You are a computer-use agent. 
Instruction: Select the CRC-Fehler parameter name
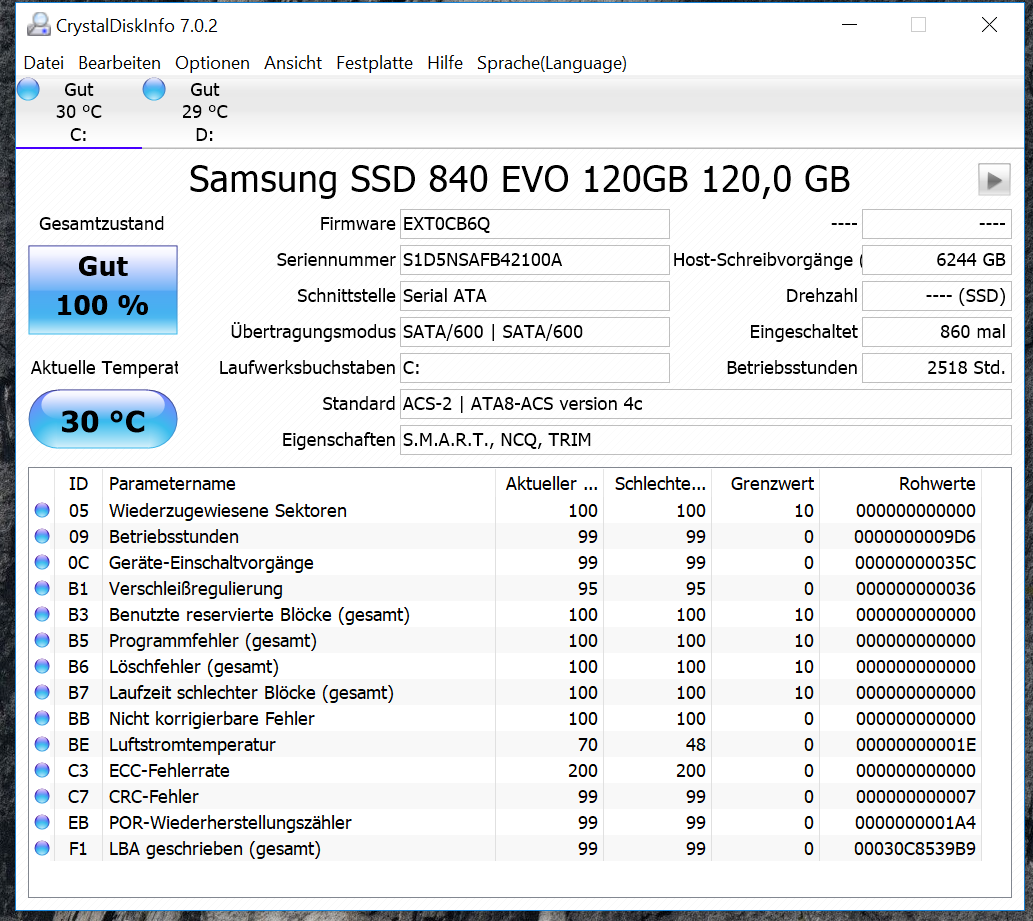pyautogui.click(x=154, y=796)
